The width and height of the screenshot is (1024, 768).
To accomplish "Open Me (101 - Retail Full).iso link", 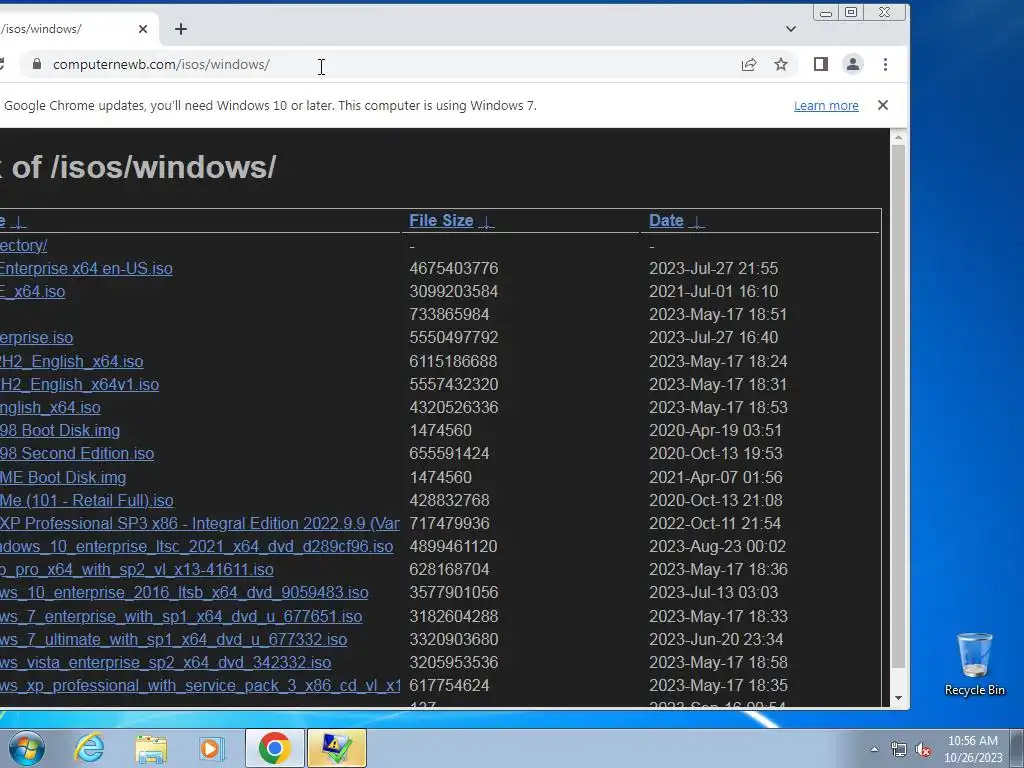I will 87,500.
